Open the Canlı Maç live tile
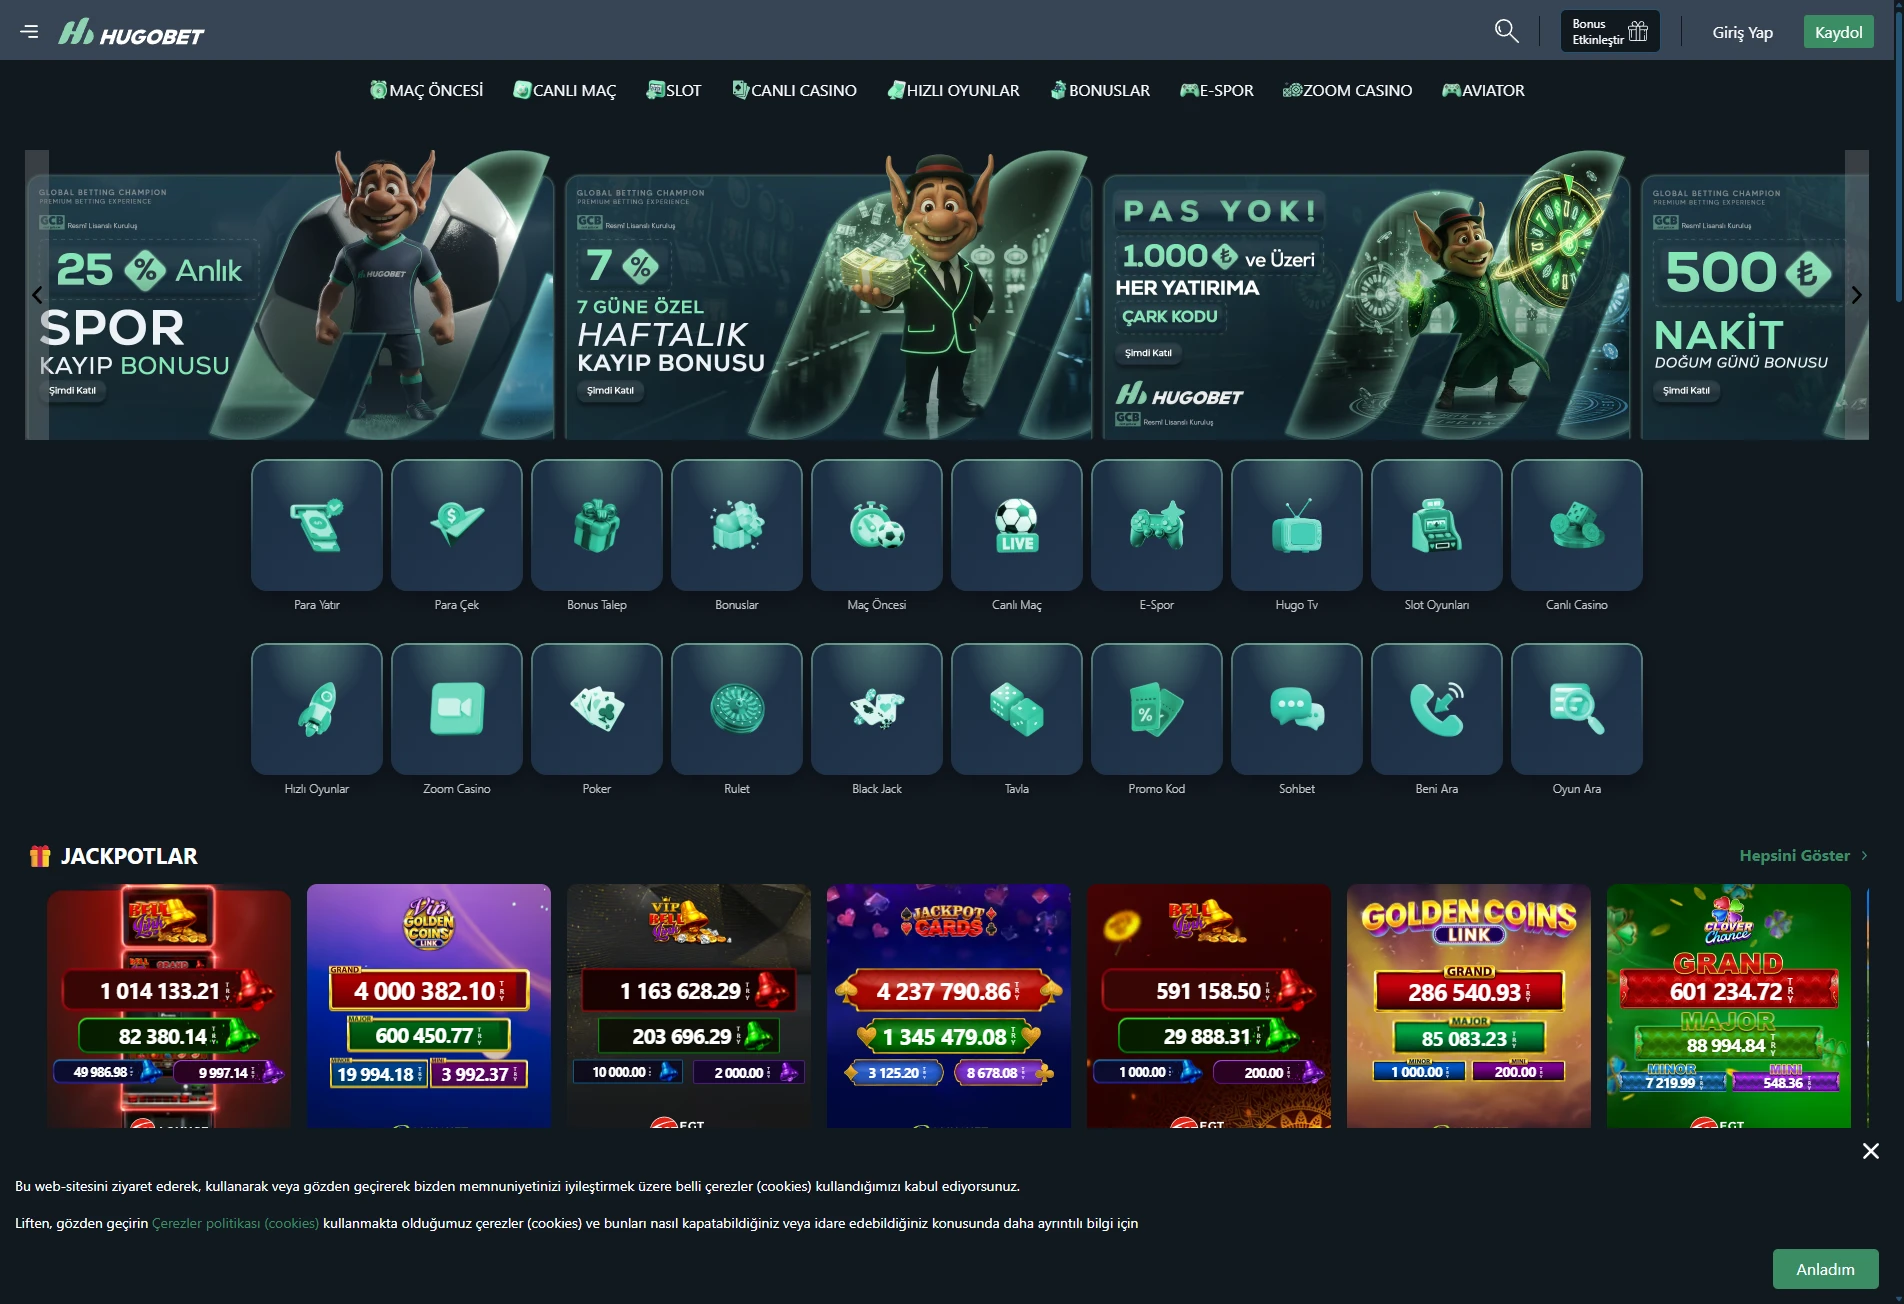The width and height of the screenshot is (1904, 1304). (1017, 525)
